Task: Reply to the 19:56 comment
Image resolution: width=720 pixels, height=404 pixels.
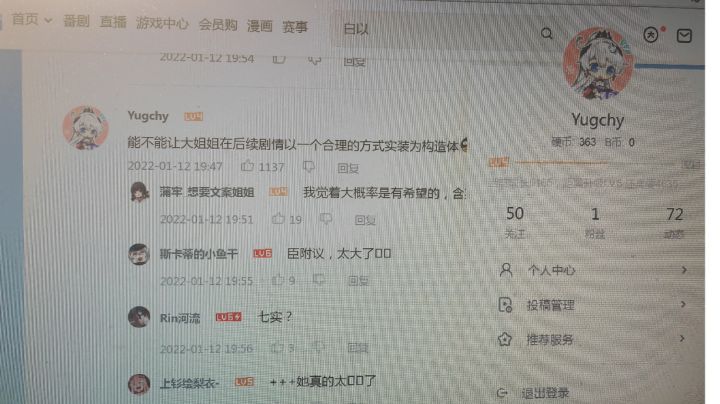Action: pyautogui.click(x=358, y=348)
